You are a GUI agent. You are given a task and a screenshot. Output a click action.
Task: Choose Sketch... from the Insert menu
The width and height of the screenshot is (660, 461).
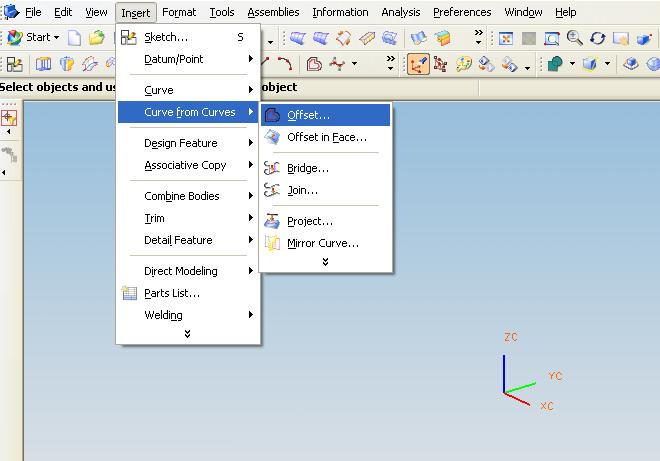[x=188, y=37]
